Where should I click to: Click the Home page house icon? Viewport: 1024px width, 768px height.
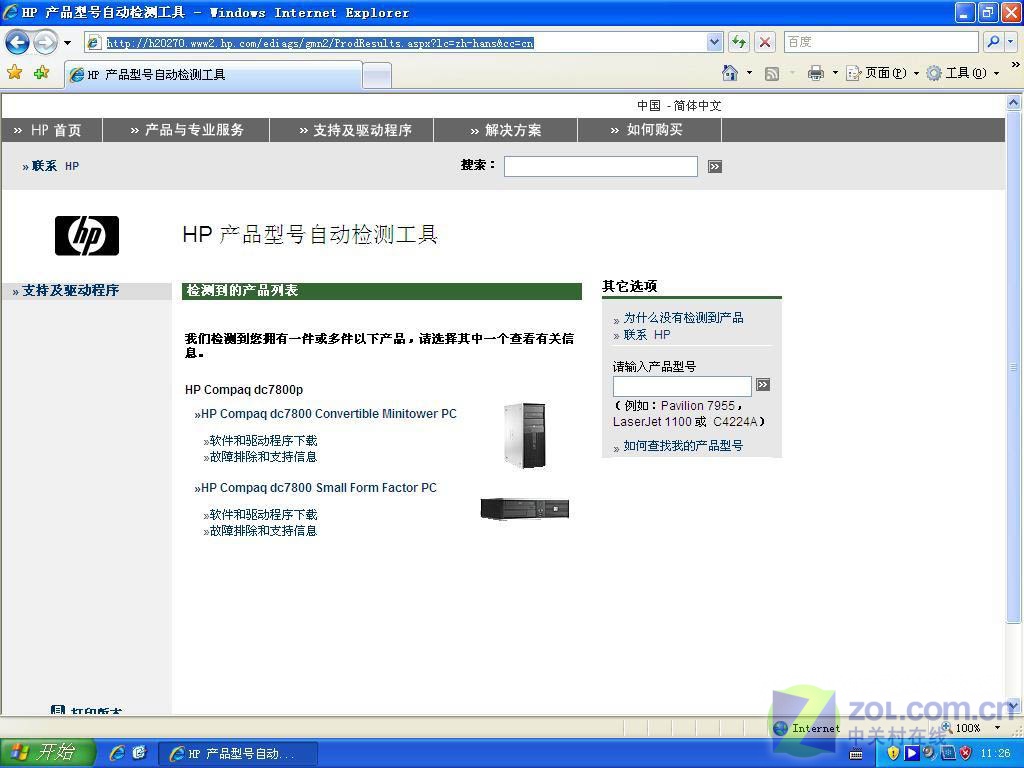(730, 73)
